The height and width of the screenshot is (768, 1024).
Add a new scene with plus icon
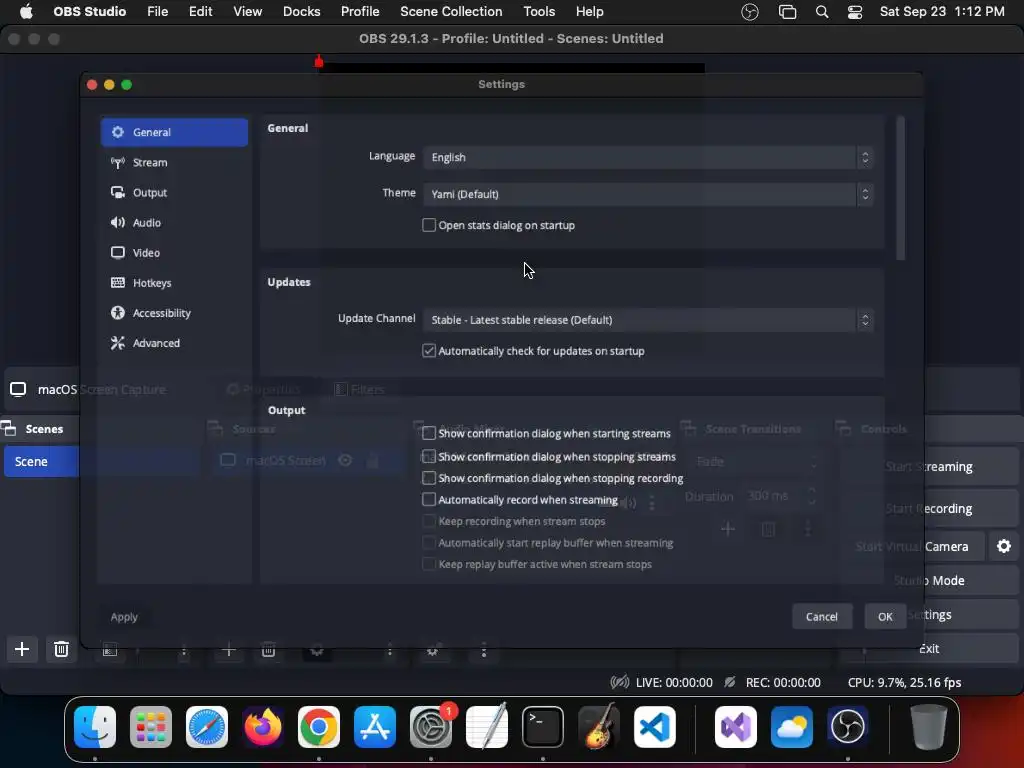[22, 649]
